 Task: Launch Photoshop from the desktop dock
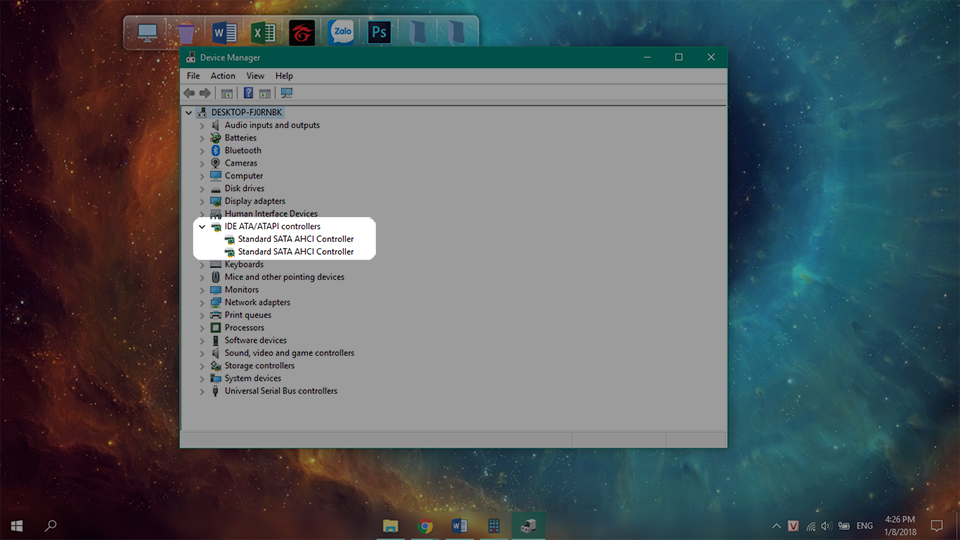pyautogui.click(x=379, y=32)
